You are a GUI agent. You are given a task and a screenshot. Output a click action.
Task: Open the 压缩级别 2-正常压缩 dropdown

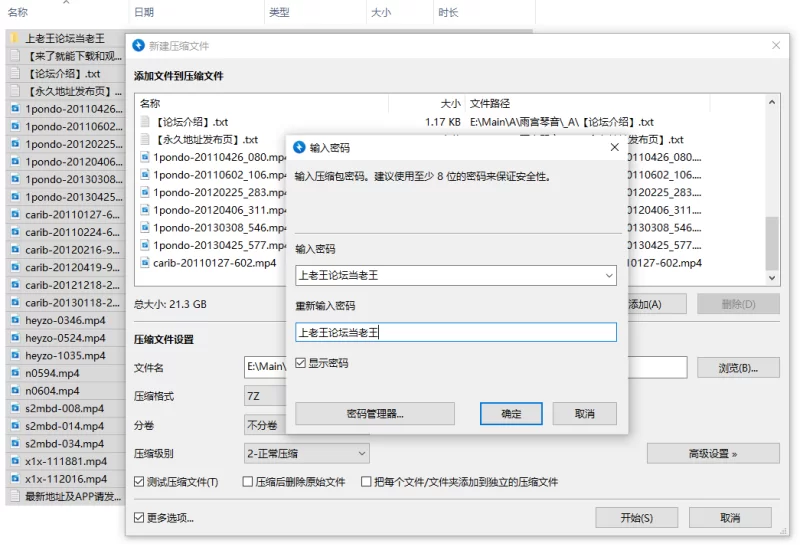[307, 453]
